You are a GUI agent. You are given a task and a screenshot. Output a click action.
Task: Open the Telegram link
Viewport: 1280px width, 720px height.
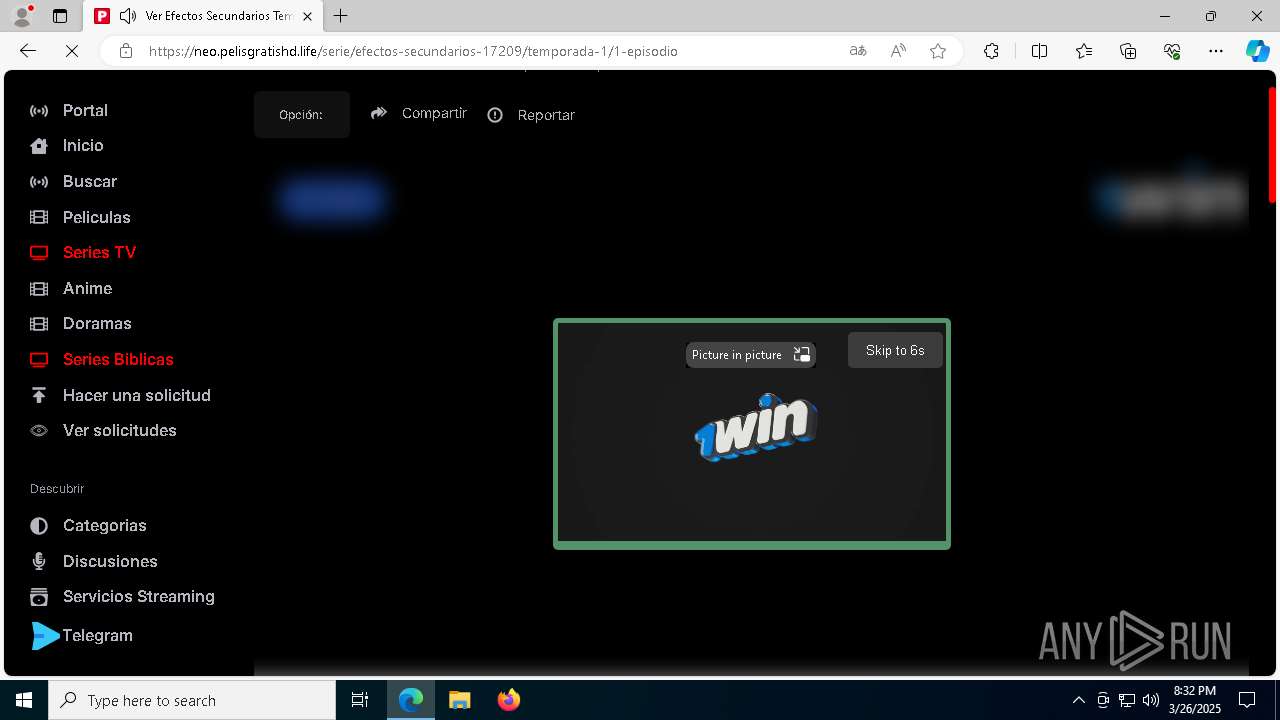[x=97, y=635]
